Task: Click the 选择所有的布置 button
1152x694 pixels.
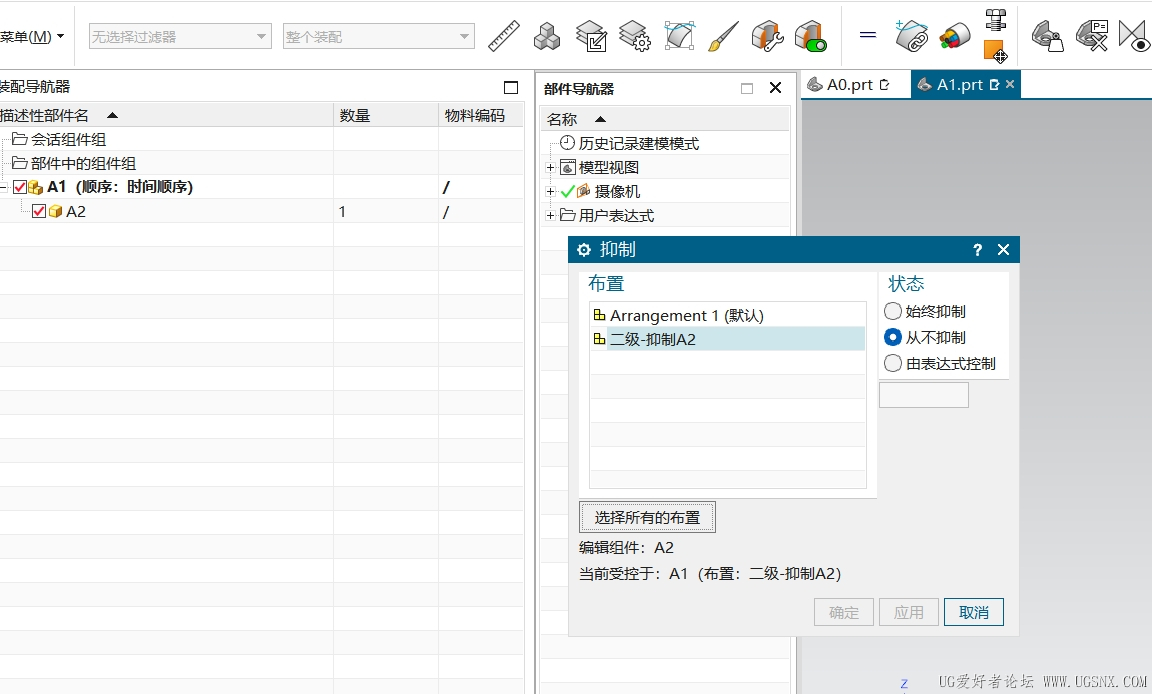Action: (647, 518)
